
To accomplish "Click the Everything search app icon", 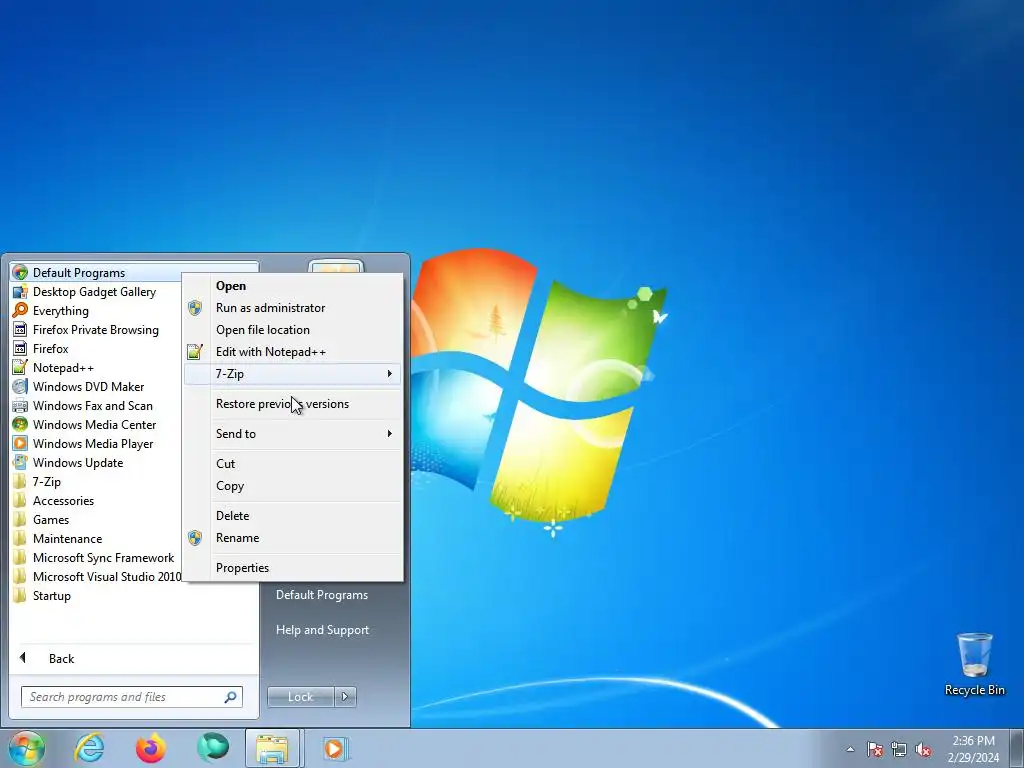I will pyautogui.click(x=20, y=311).
